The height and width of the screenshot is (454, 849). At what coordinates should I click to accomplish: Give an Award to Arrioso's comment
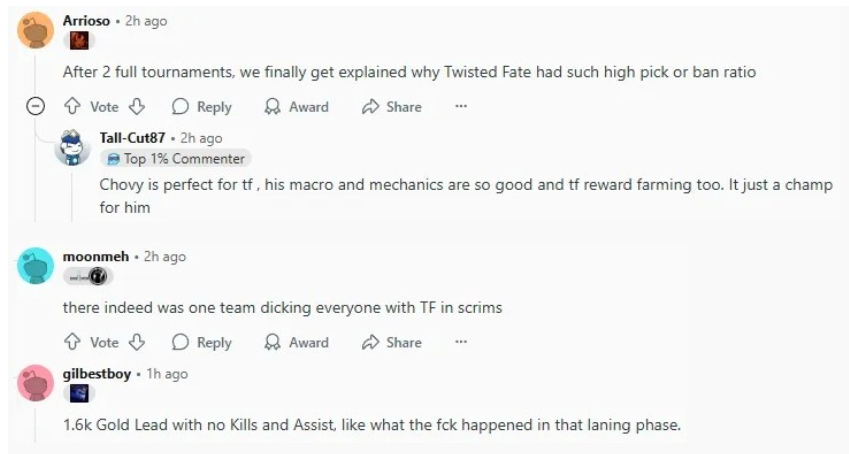(296, 107)
